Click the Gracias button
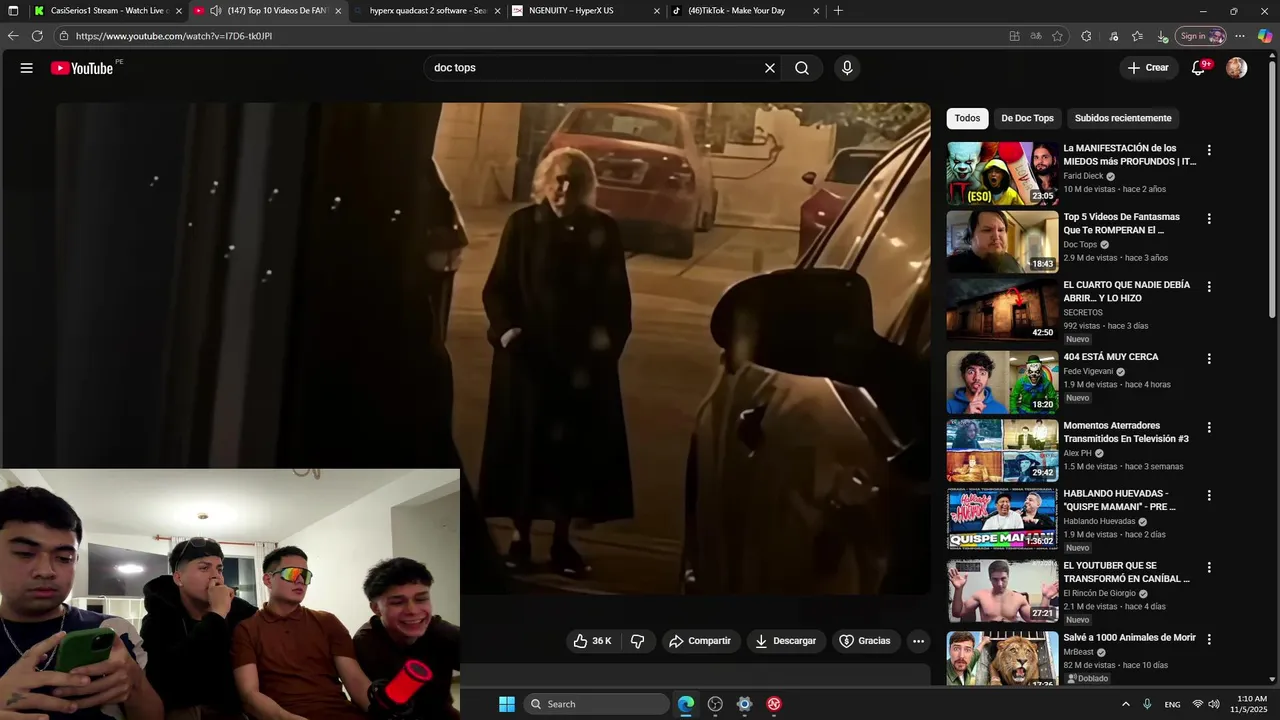The image size is (1280, 720). click(865, 641)
